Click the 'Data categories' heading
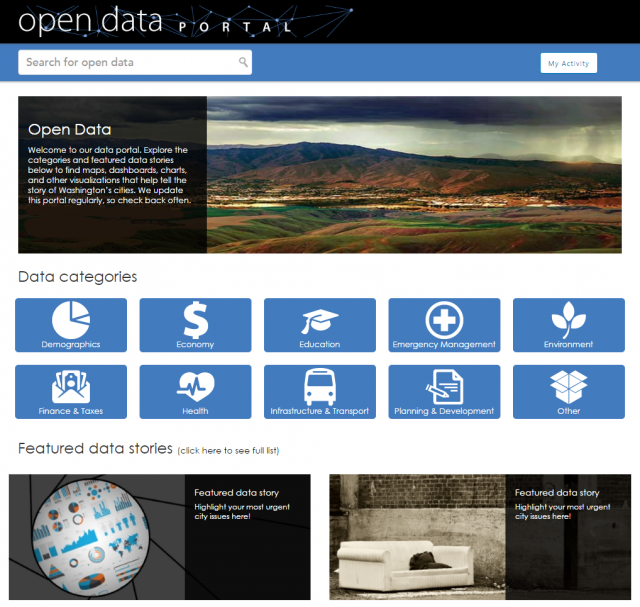Image resolution: width=640 pixels, height=607 pixels. click(x=78, y=277)
